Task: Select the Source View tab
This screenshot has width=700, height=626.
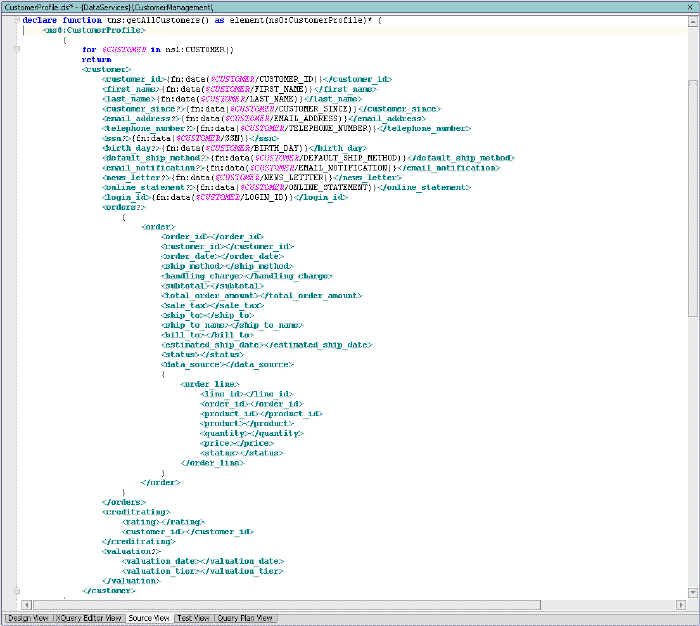Action: click(x=149, y=618)
